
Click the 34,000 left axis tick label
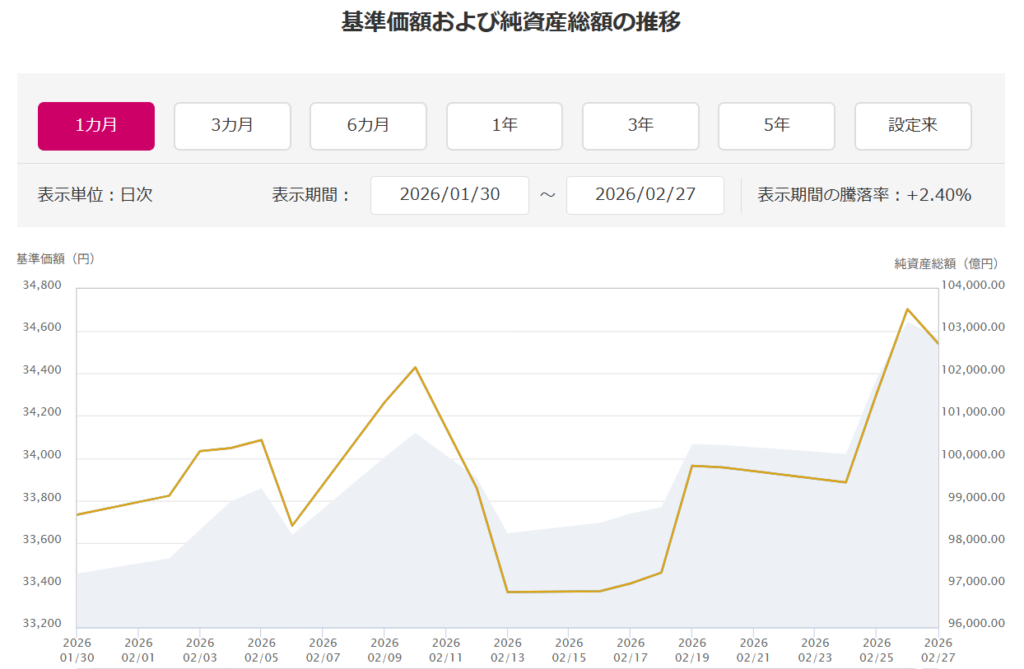coord(41,456)
